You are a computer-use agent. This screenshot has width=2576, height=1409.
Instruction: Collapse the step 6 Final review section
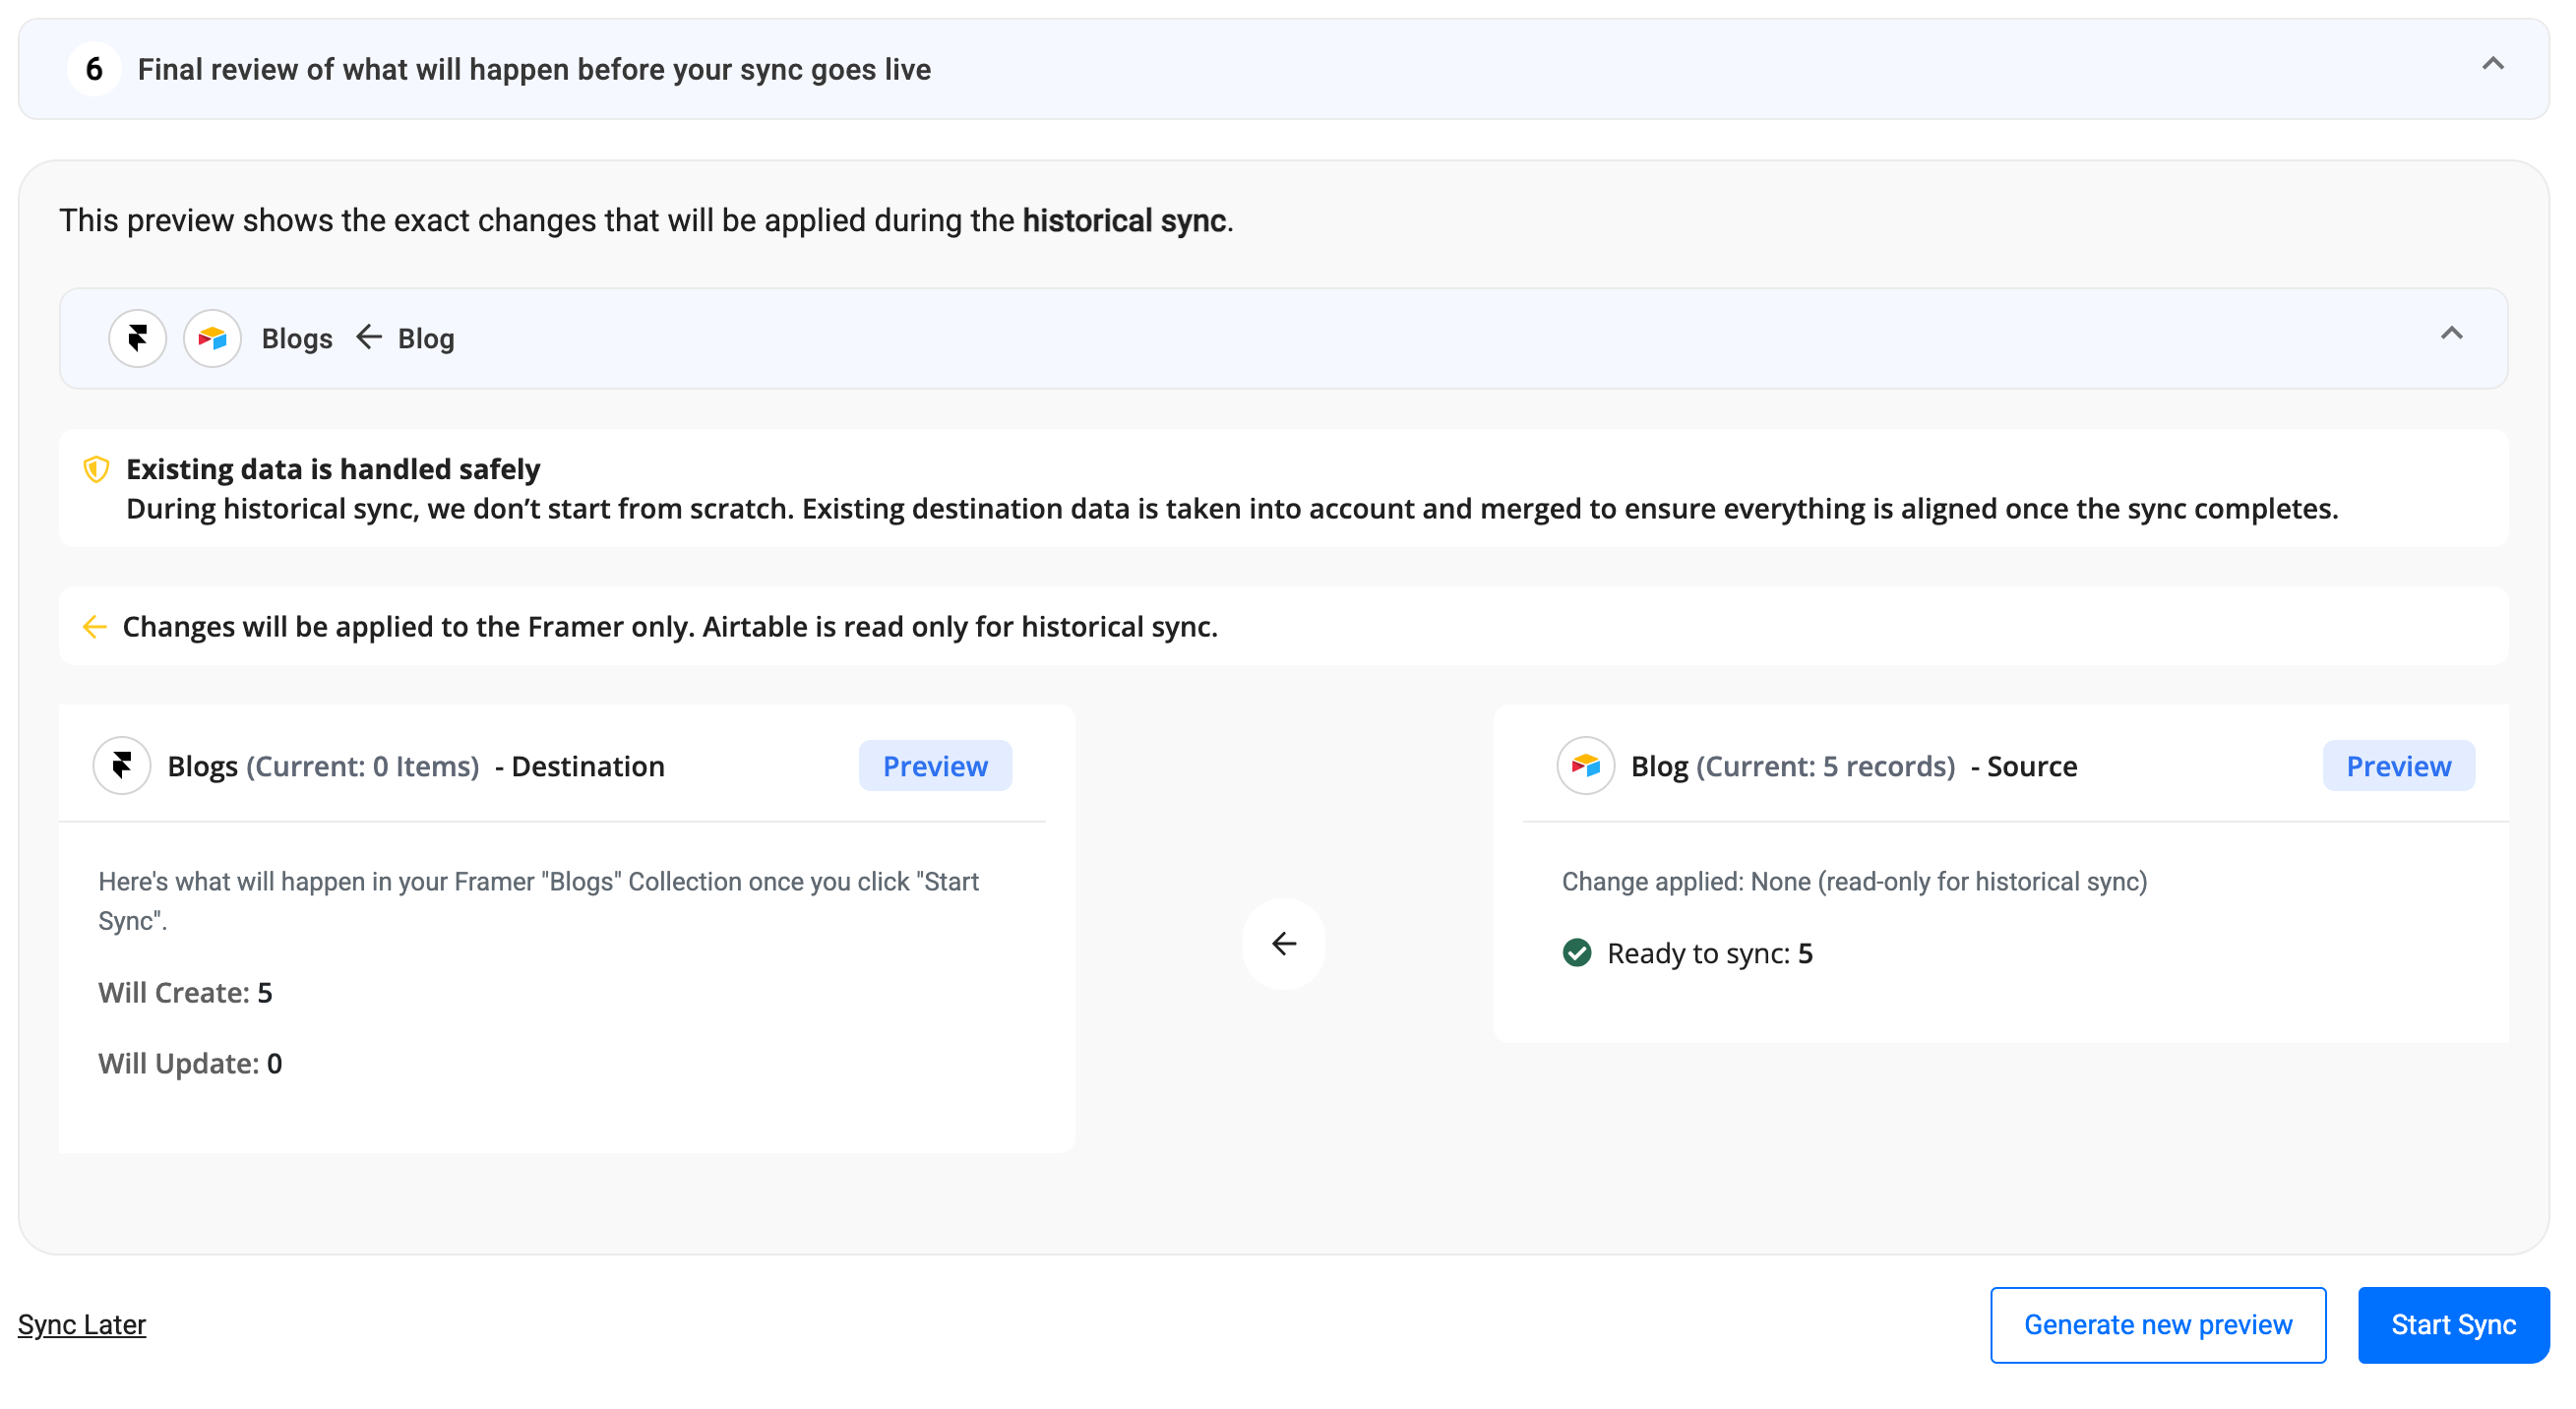point(2492,65)
